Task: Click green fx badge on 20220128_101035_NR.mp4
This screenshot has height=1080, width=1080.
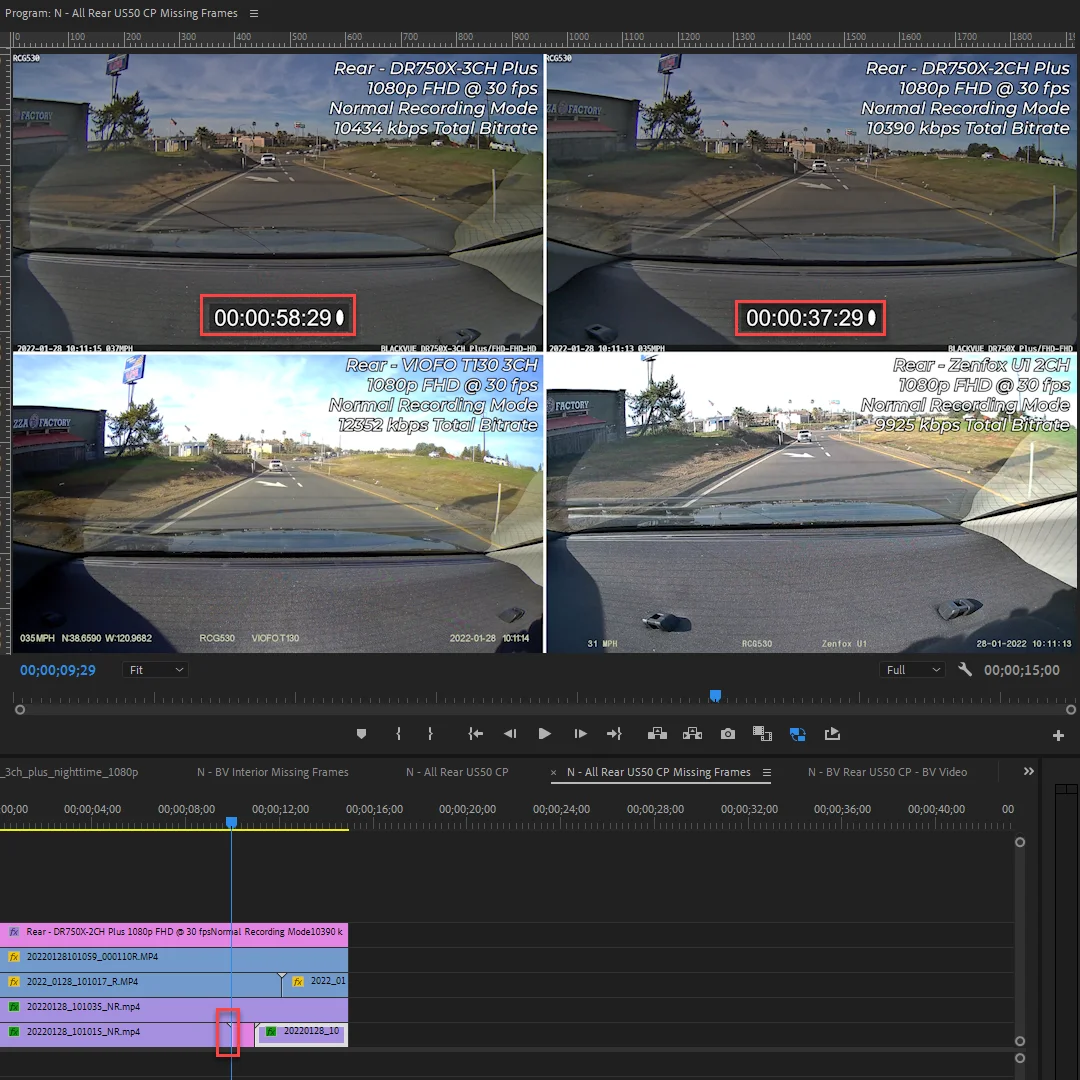Action: [14, 1007]
